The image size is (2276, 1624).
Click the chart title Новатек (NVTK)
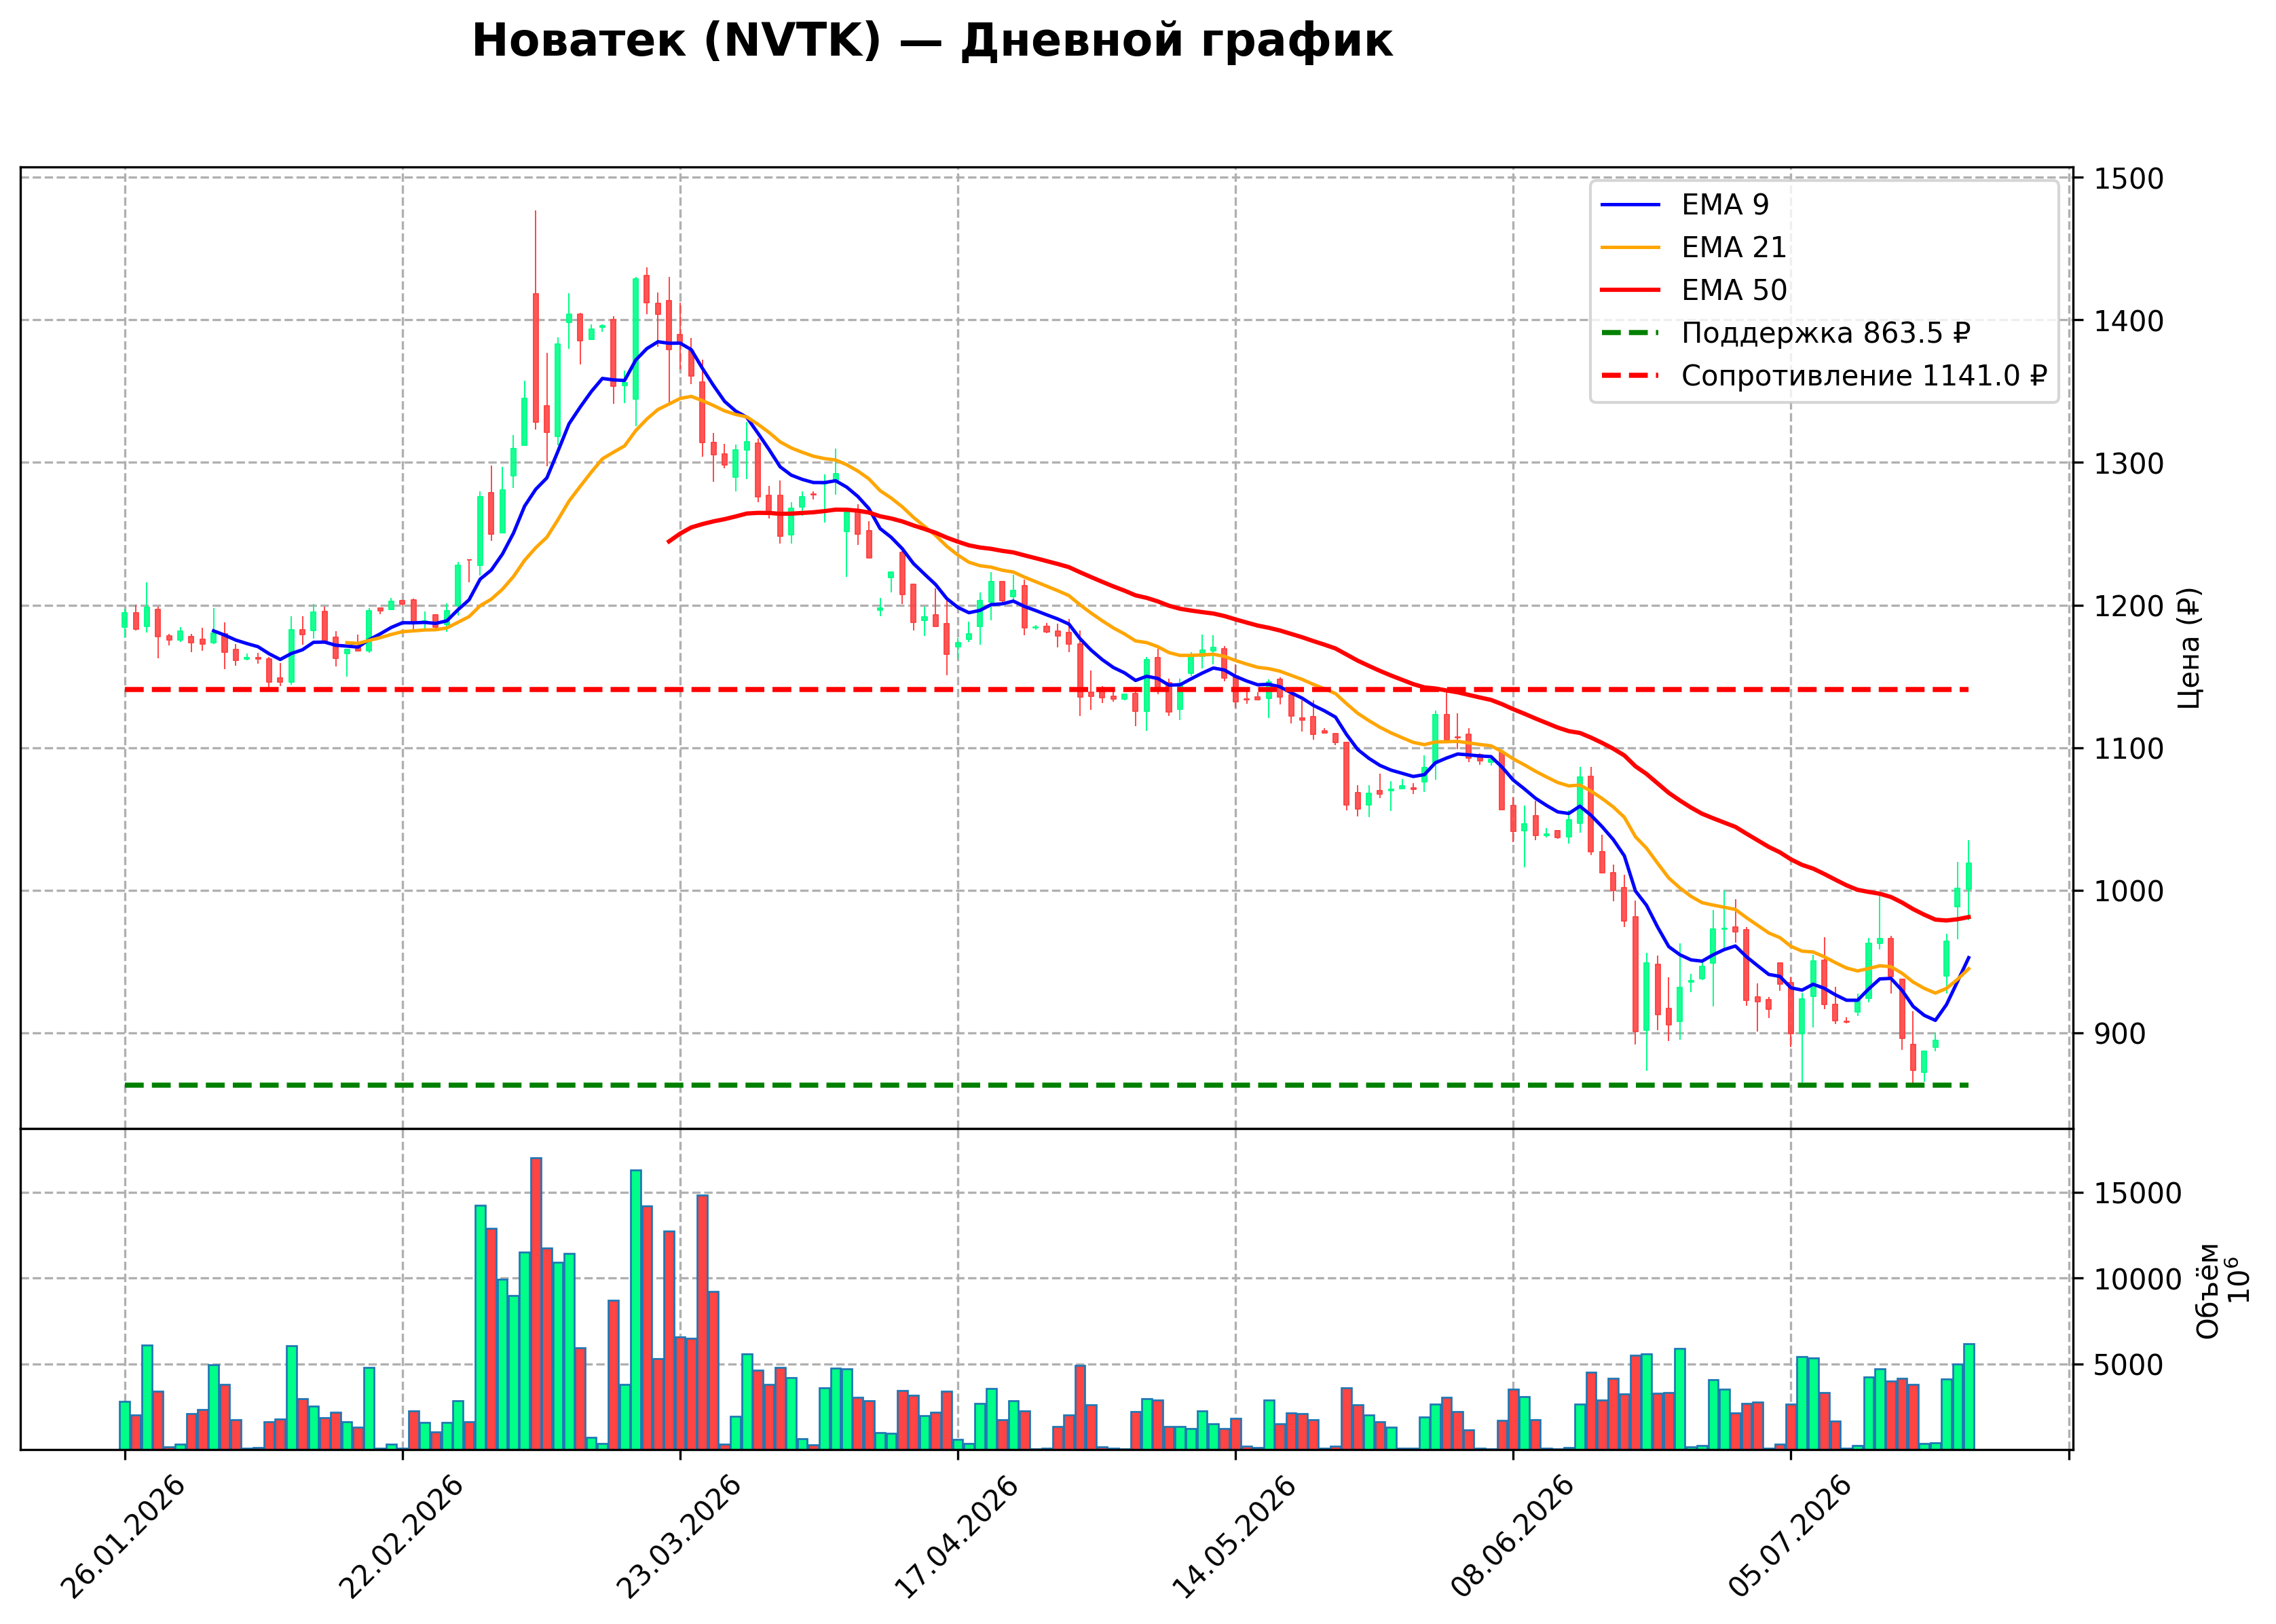[677, 42]
